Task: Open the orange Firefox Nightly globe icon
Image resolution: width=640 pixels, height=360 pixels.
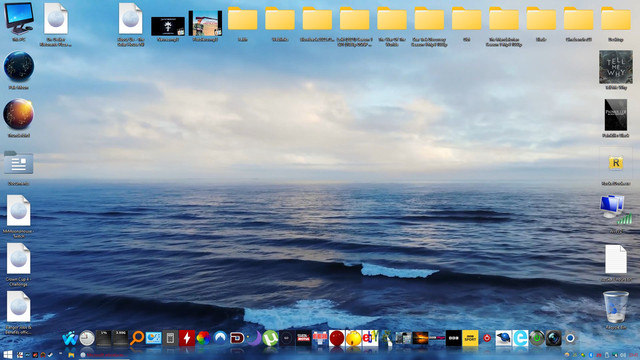Action: tap(19, 114)
